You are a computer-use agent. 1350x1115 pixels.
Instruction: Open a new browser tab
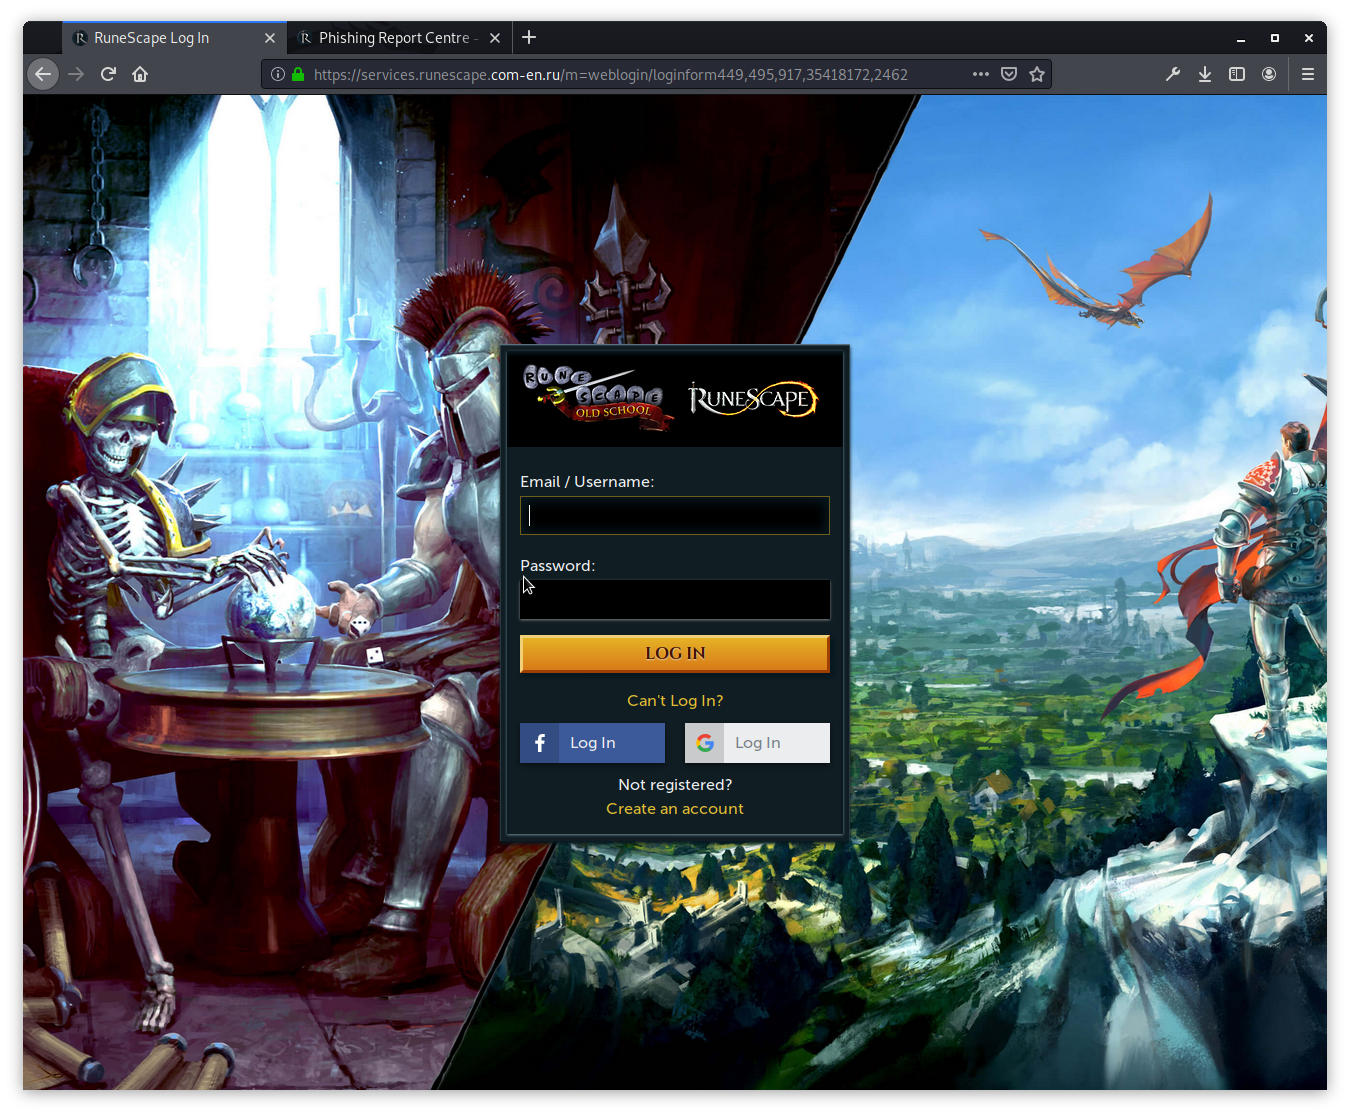[529, 37]
